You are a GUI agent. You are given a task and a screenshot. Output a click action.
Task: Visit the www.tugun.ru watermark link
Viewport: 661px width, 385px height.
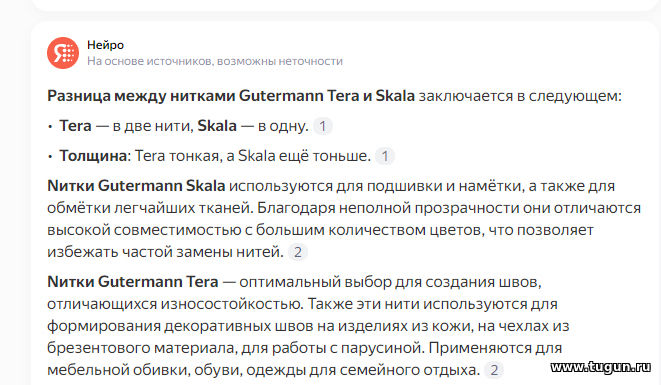point(600,367)
